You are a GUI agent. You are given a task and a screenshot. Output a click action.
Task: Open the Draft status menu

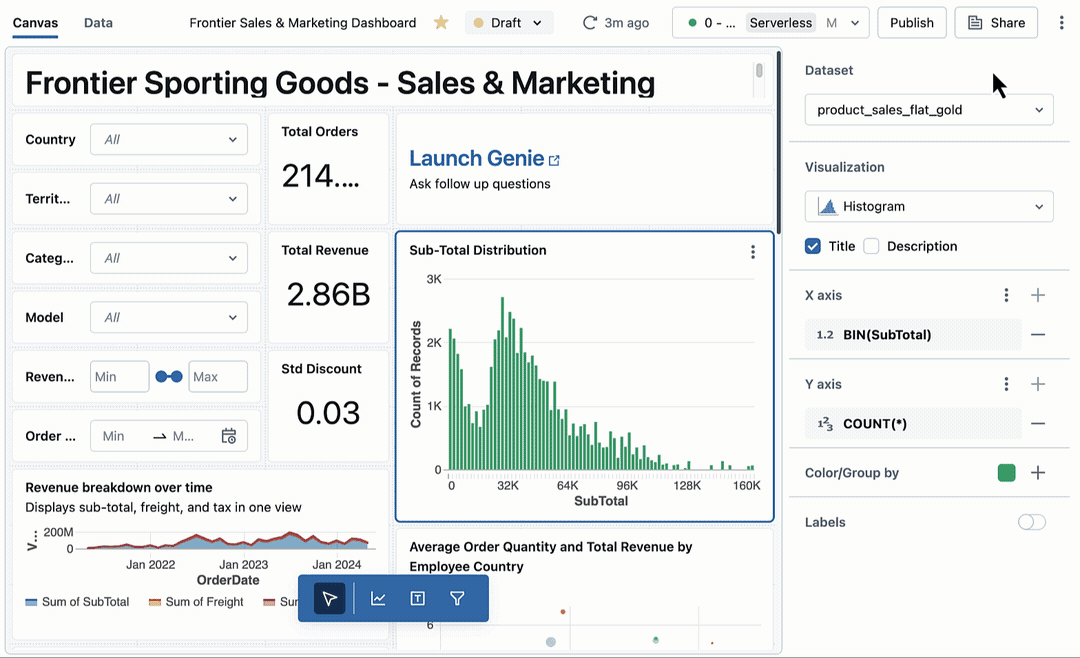tap(509, 23)
